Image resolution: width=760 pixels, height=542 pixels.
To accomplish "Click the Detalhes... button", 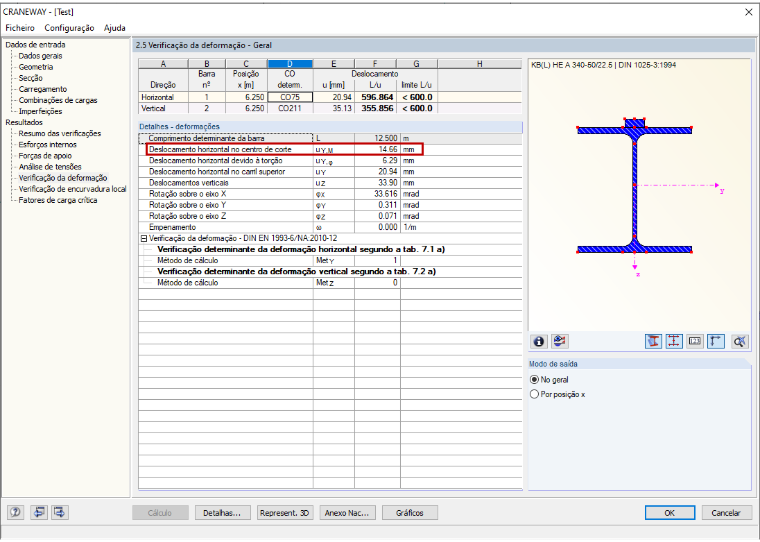I will [222, 513].
